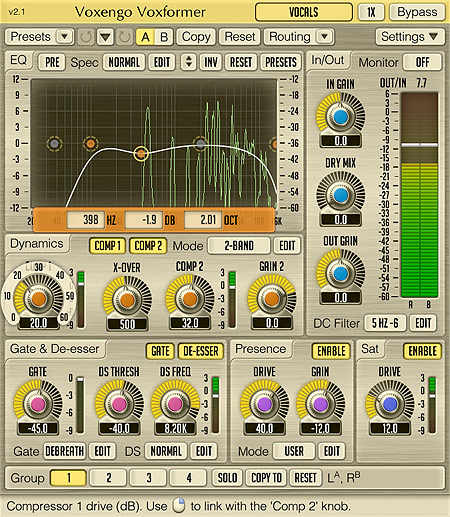The height and width of the screenshot is (517, 450).
Task: Click the DRY MIX knob
Action: point(340,195)
